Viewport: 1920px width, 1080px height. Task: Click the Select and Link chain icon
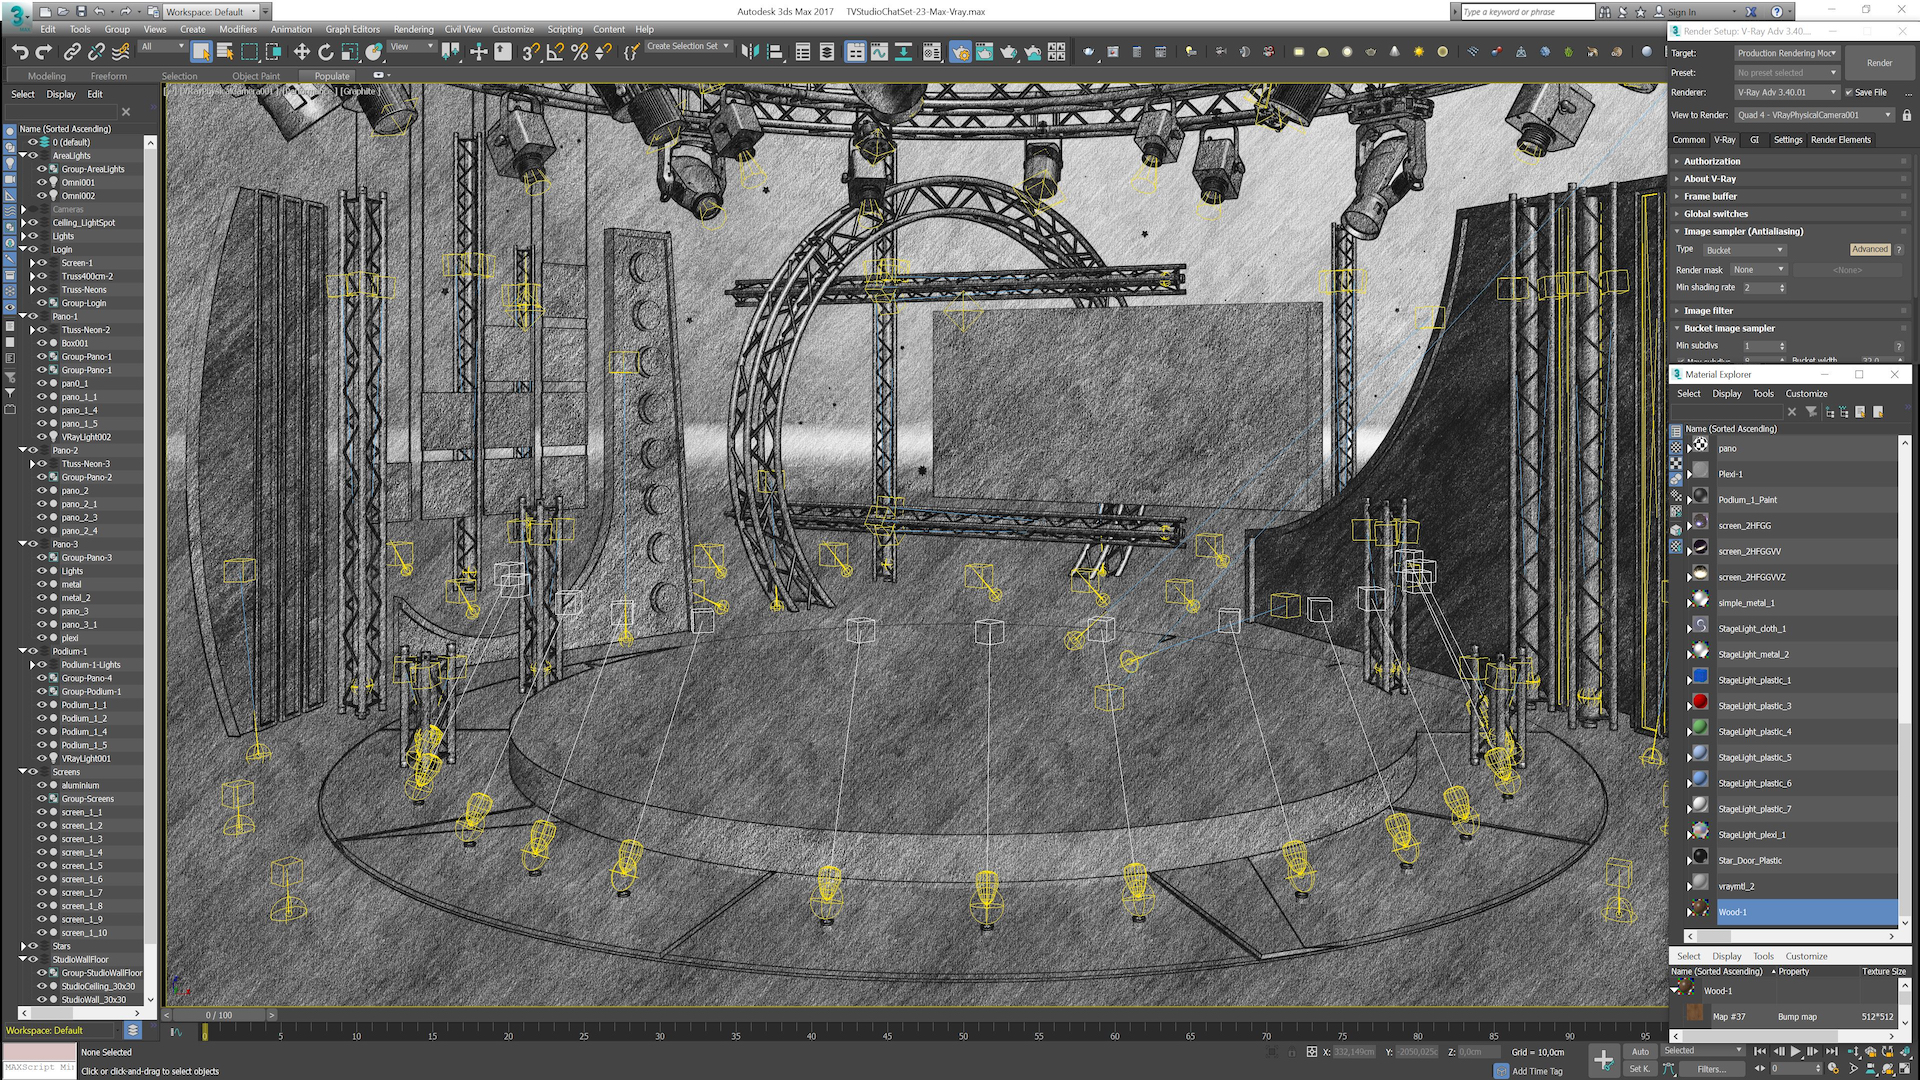pyautogui.click(x=72, y=52)
